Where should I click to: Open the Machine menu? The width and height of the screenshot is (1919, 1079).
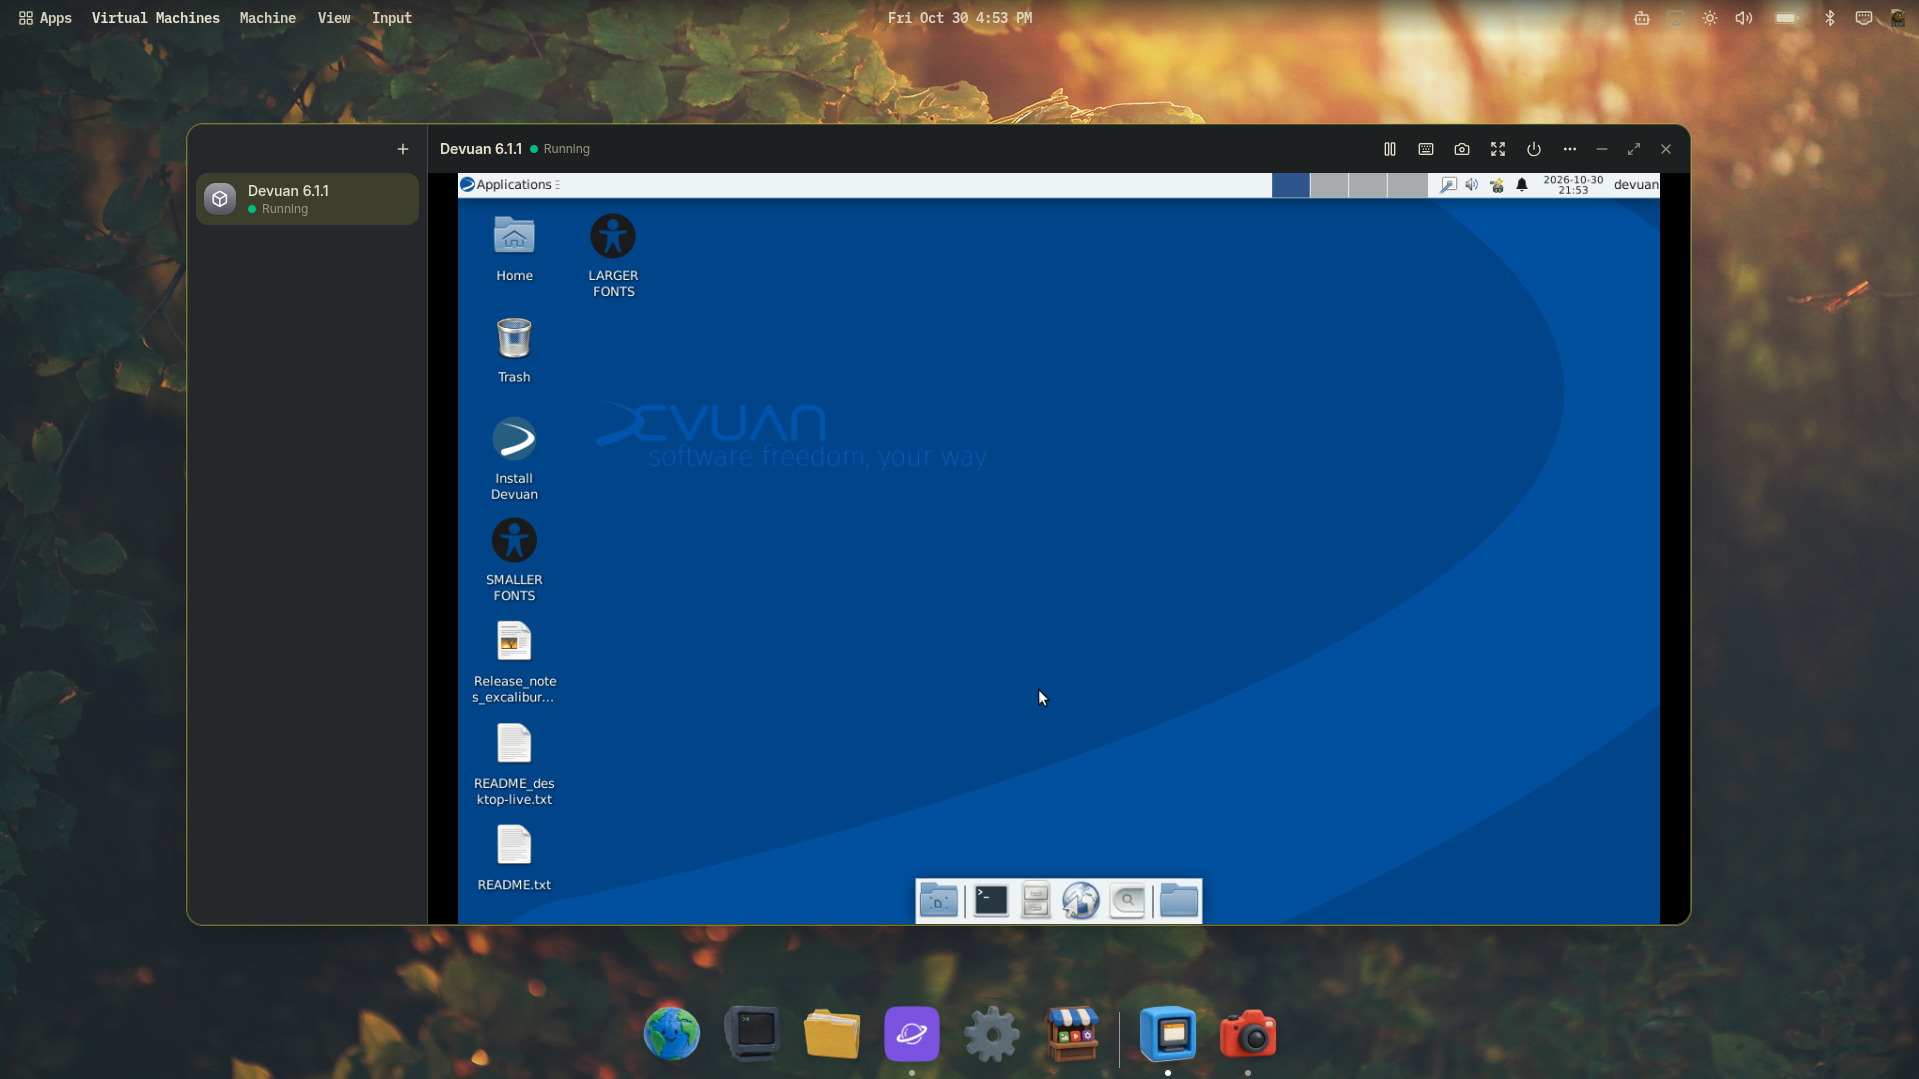[x=268, y=18]
